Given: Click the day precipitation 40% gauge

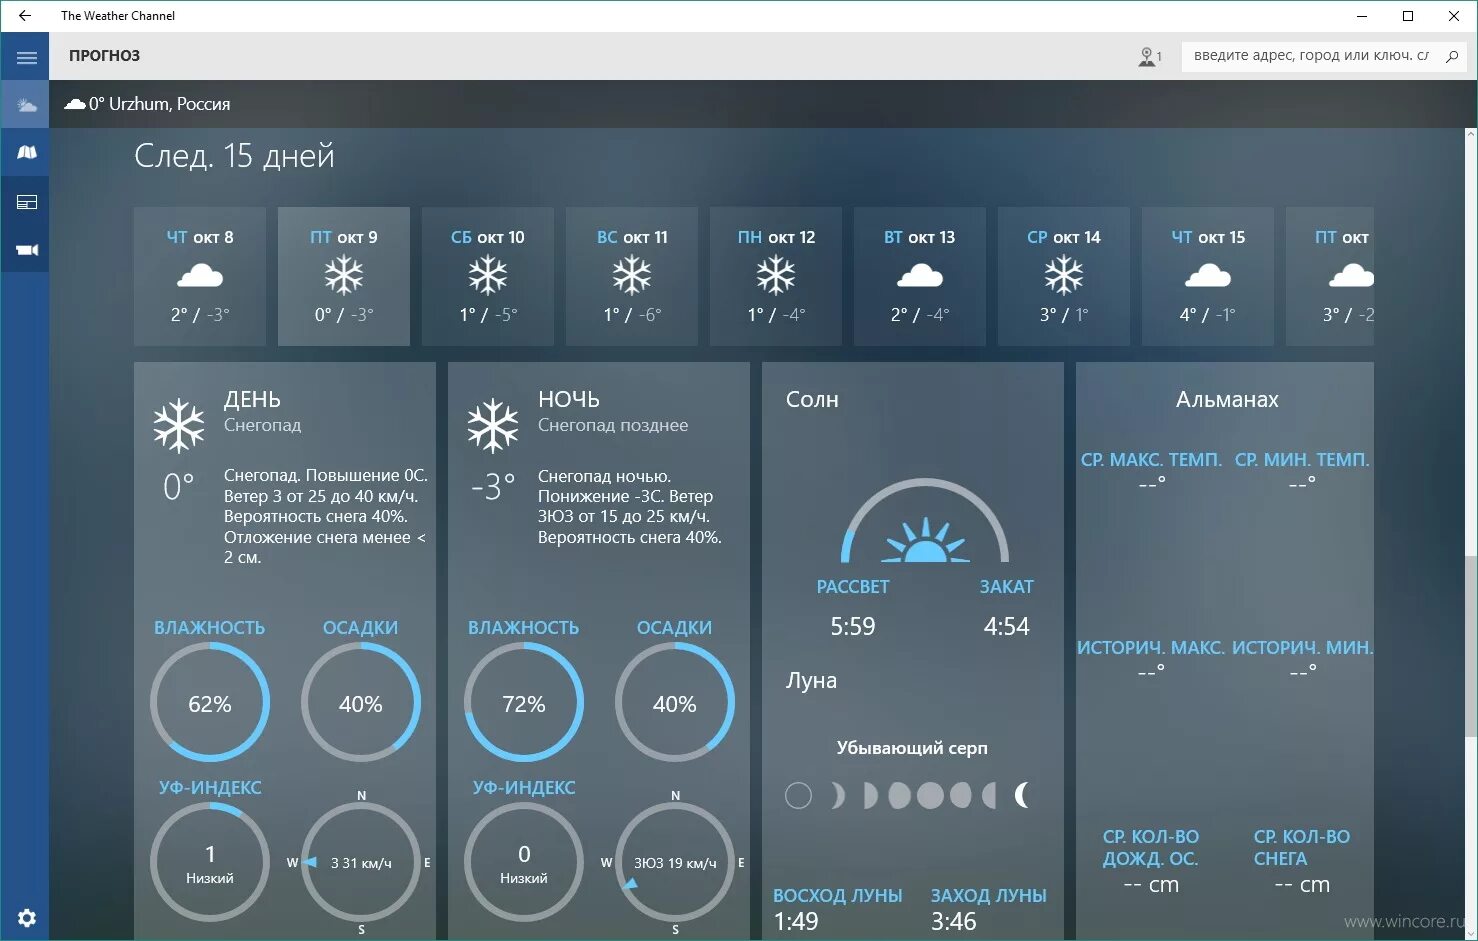Looking at the screenshot, I should click(x=361, y=703).
